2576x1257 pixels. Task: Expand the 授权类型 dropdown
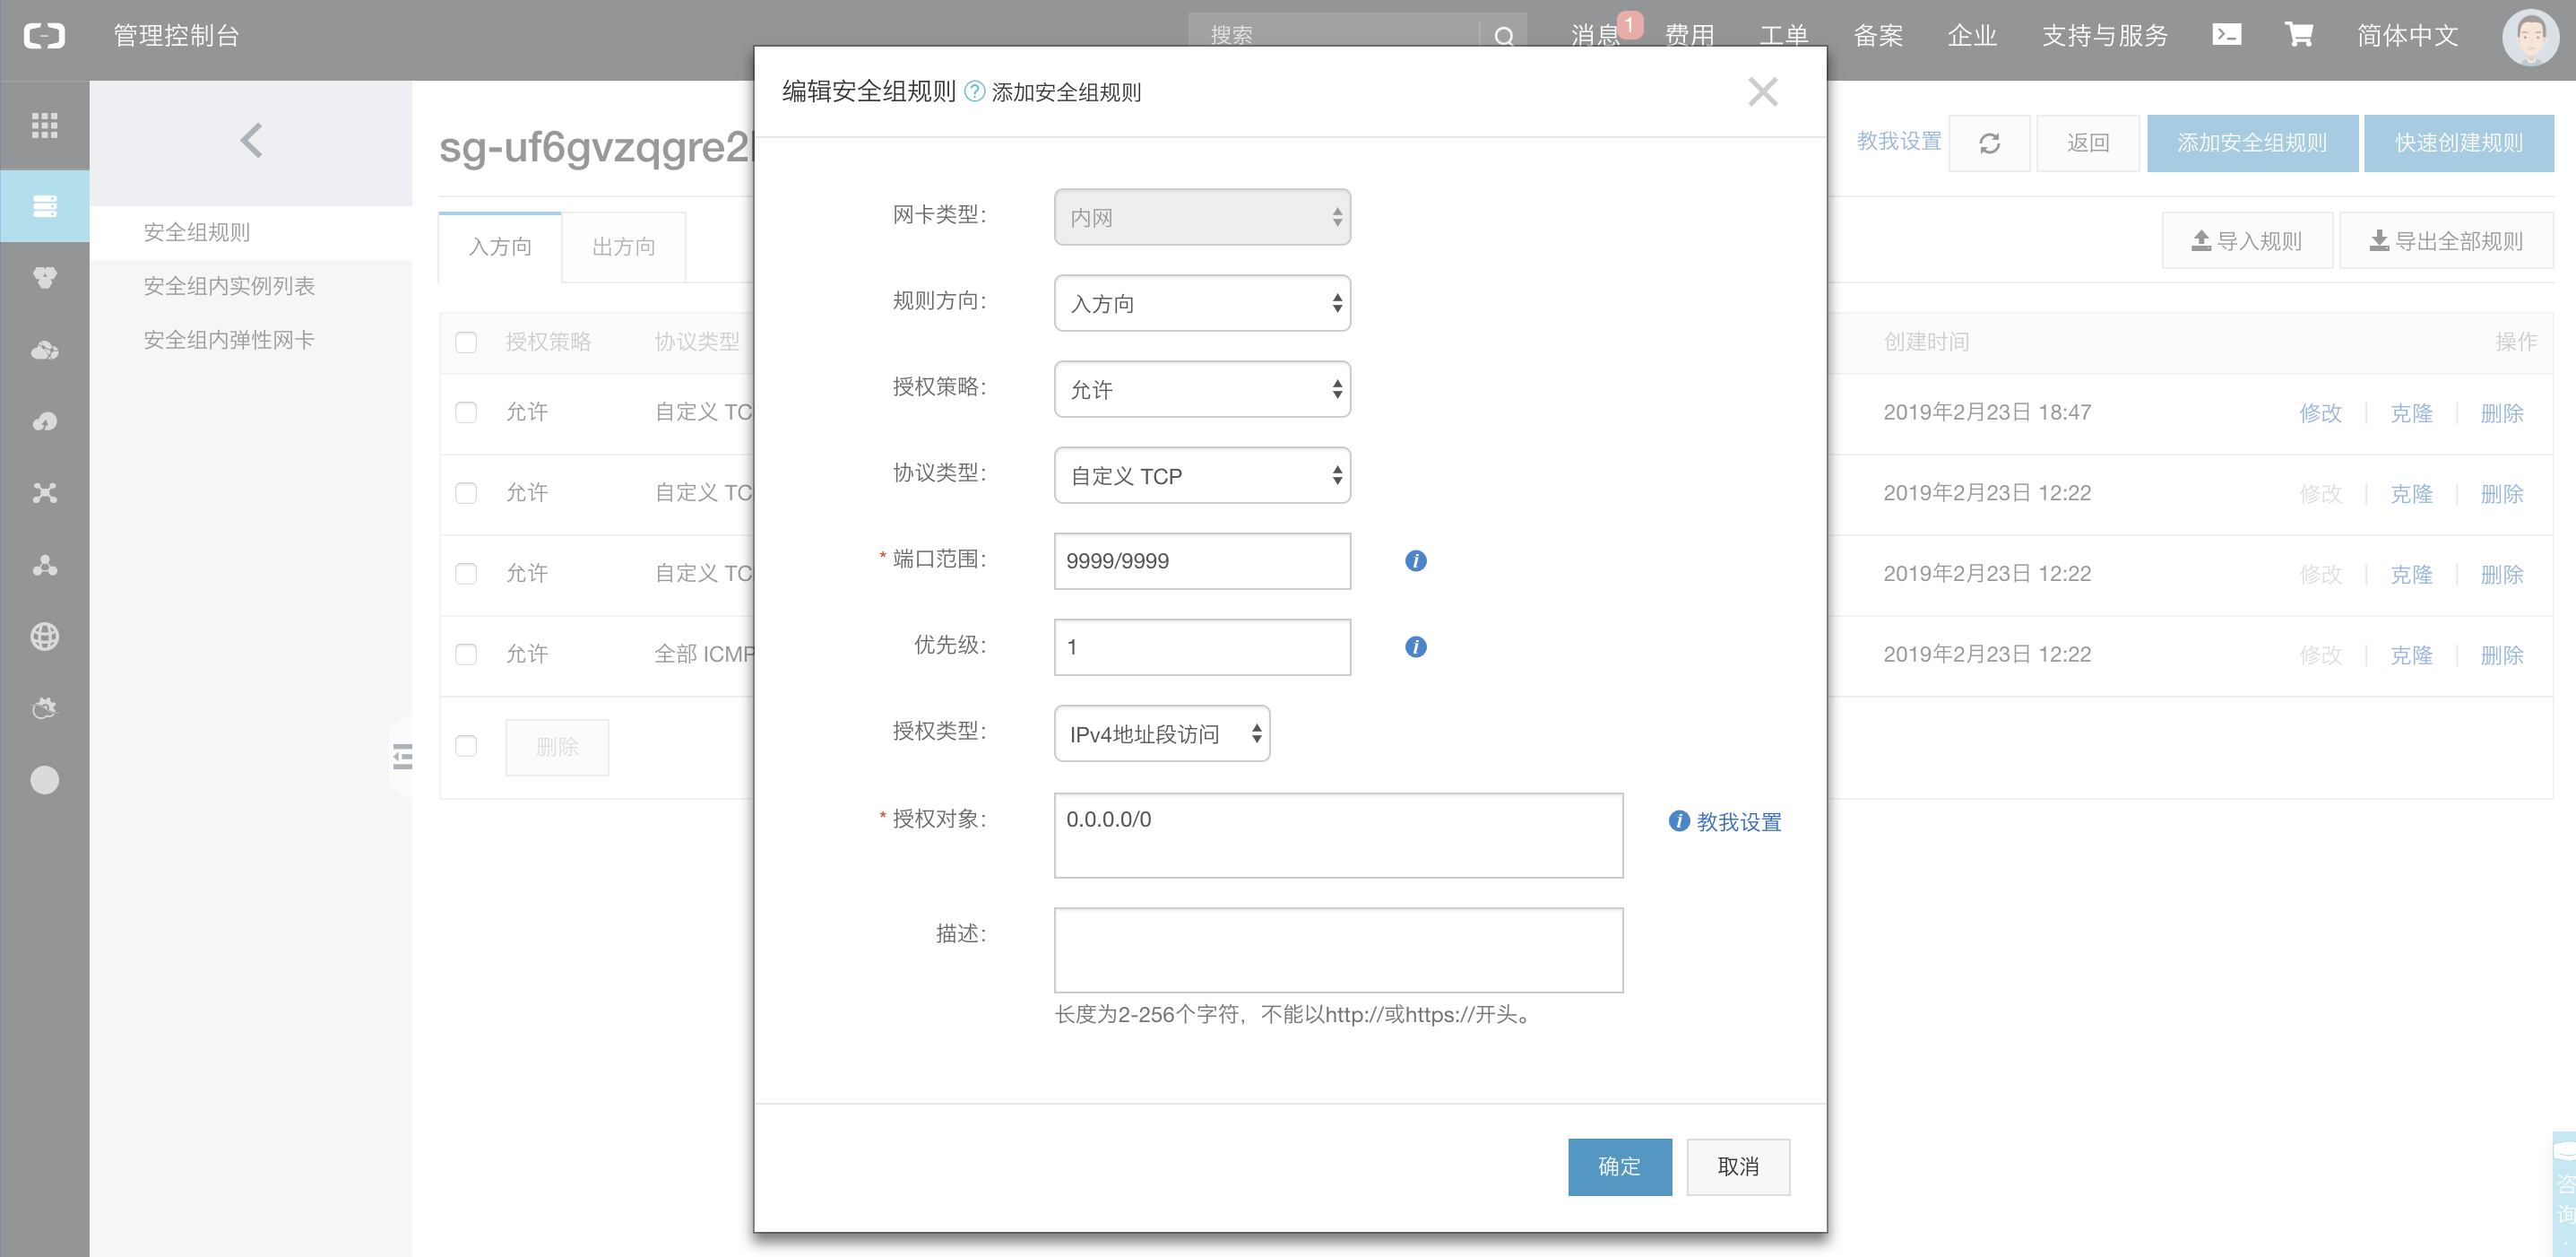click(x=1161, y=734)
